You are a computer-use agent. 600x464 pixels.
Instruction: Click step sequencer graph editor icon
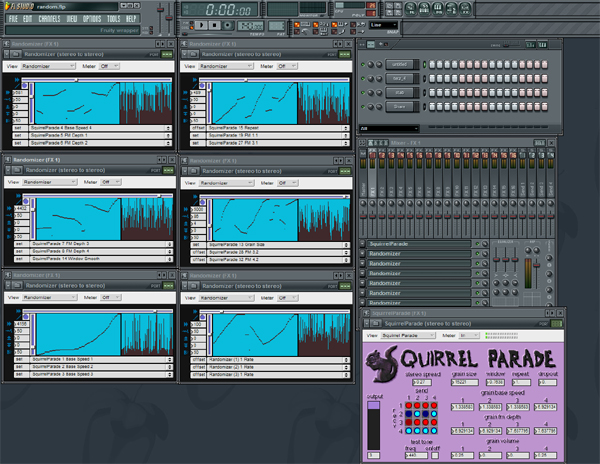point(530,45)
